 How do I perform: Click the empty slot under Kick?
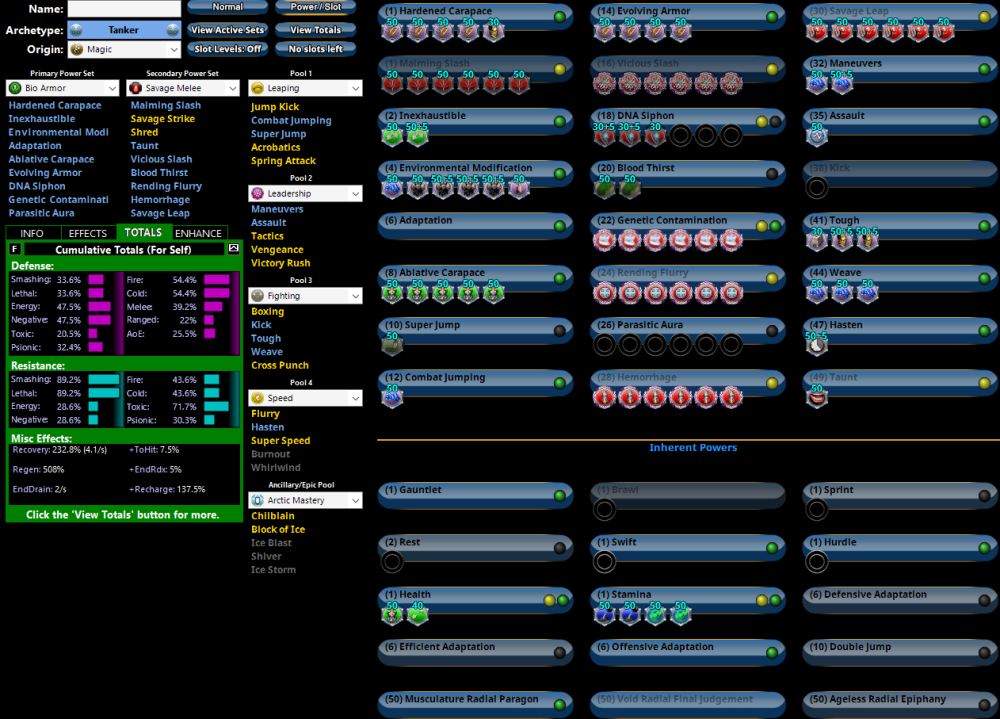(x=817, y=188)
